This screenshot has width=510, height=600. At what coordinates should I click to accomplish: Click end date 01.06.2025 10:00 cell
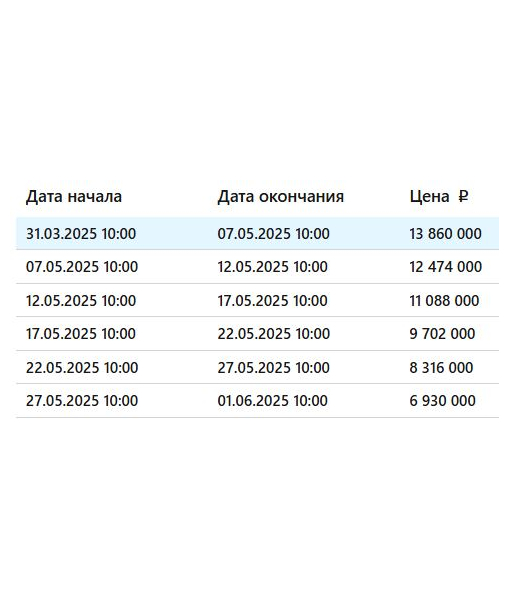[272, 401]
